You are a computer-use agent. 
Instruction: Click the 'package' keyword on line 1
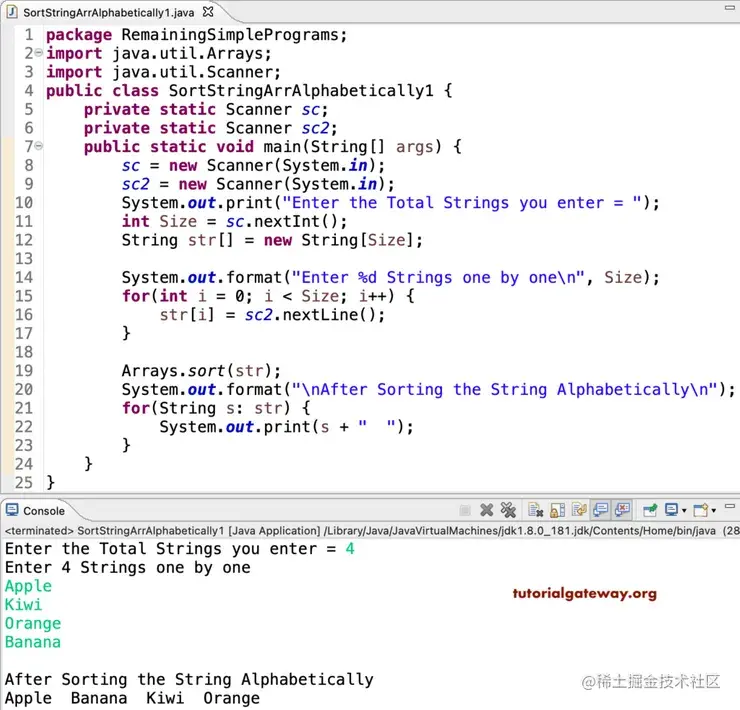pos(79,35)
